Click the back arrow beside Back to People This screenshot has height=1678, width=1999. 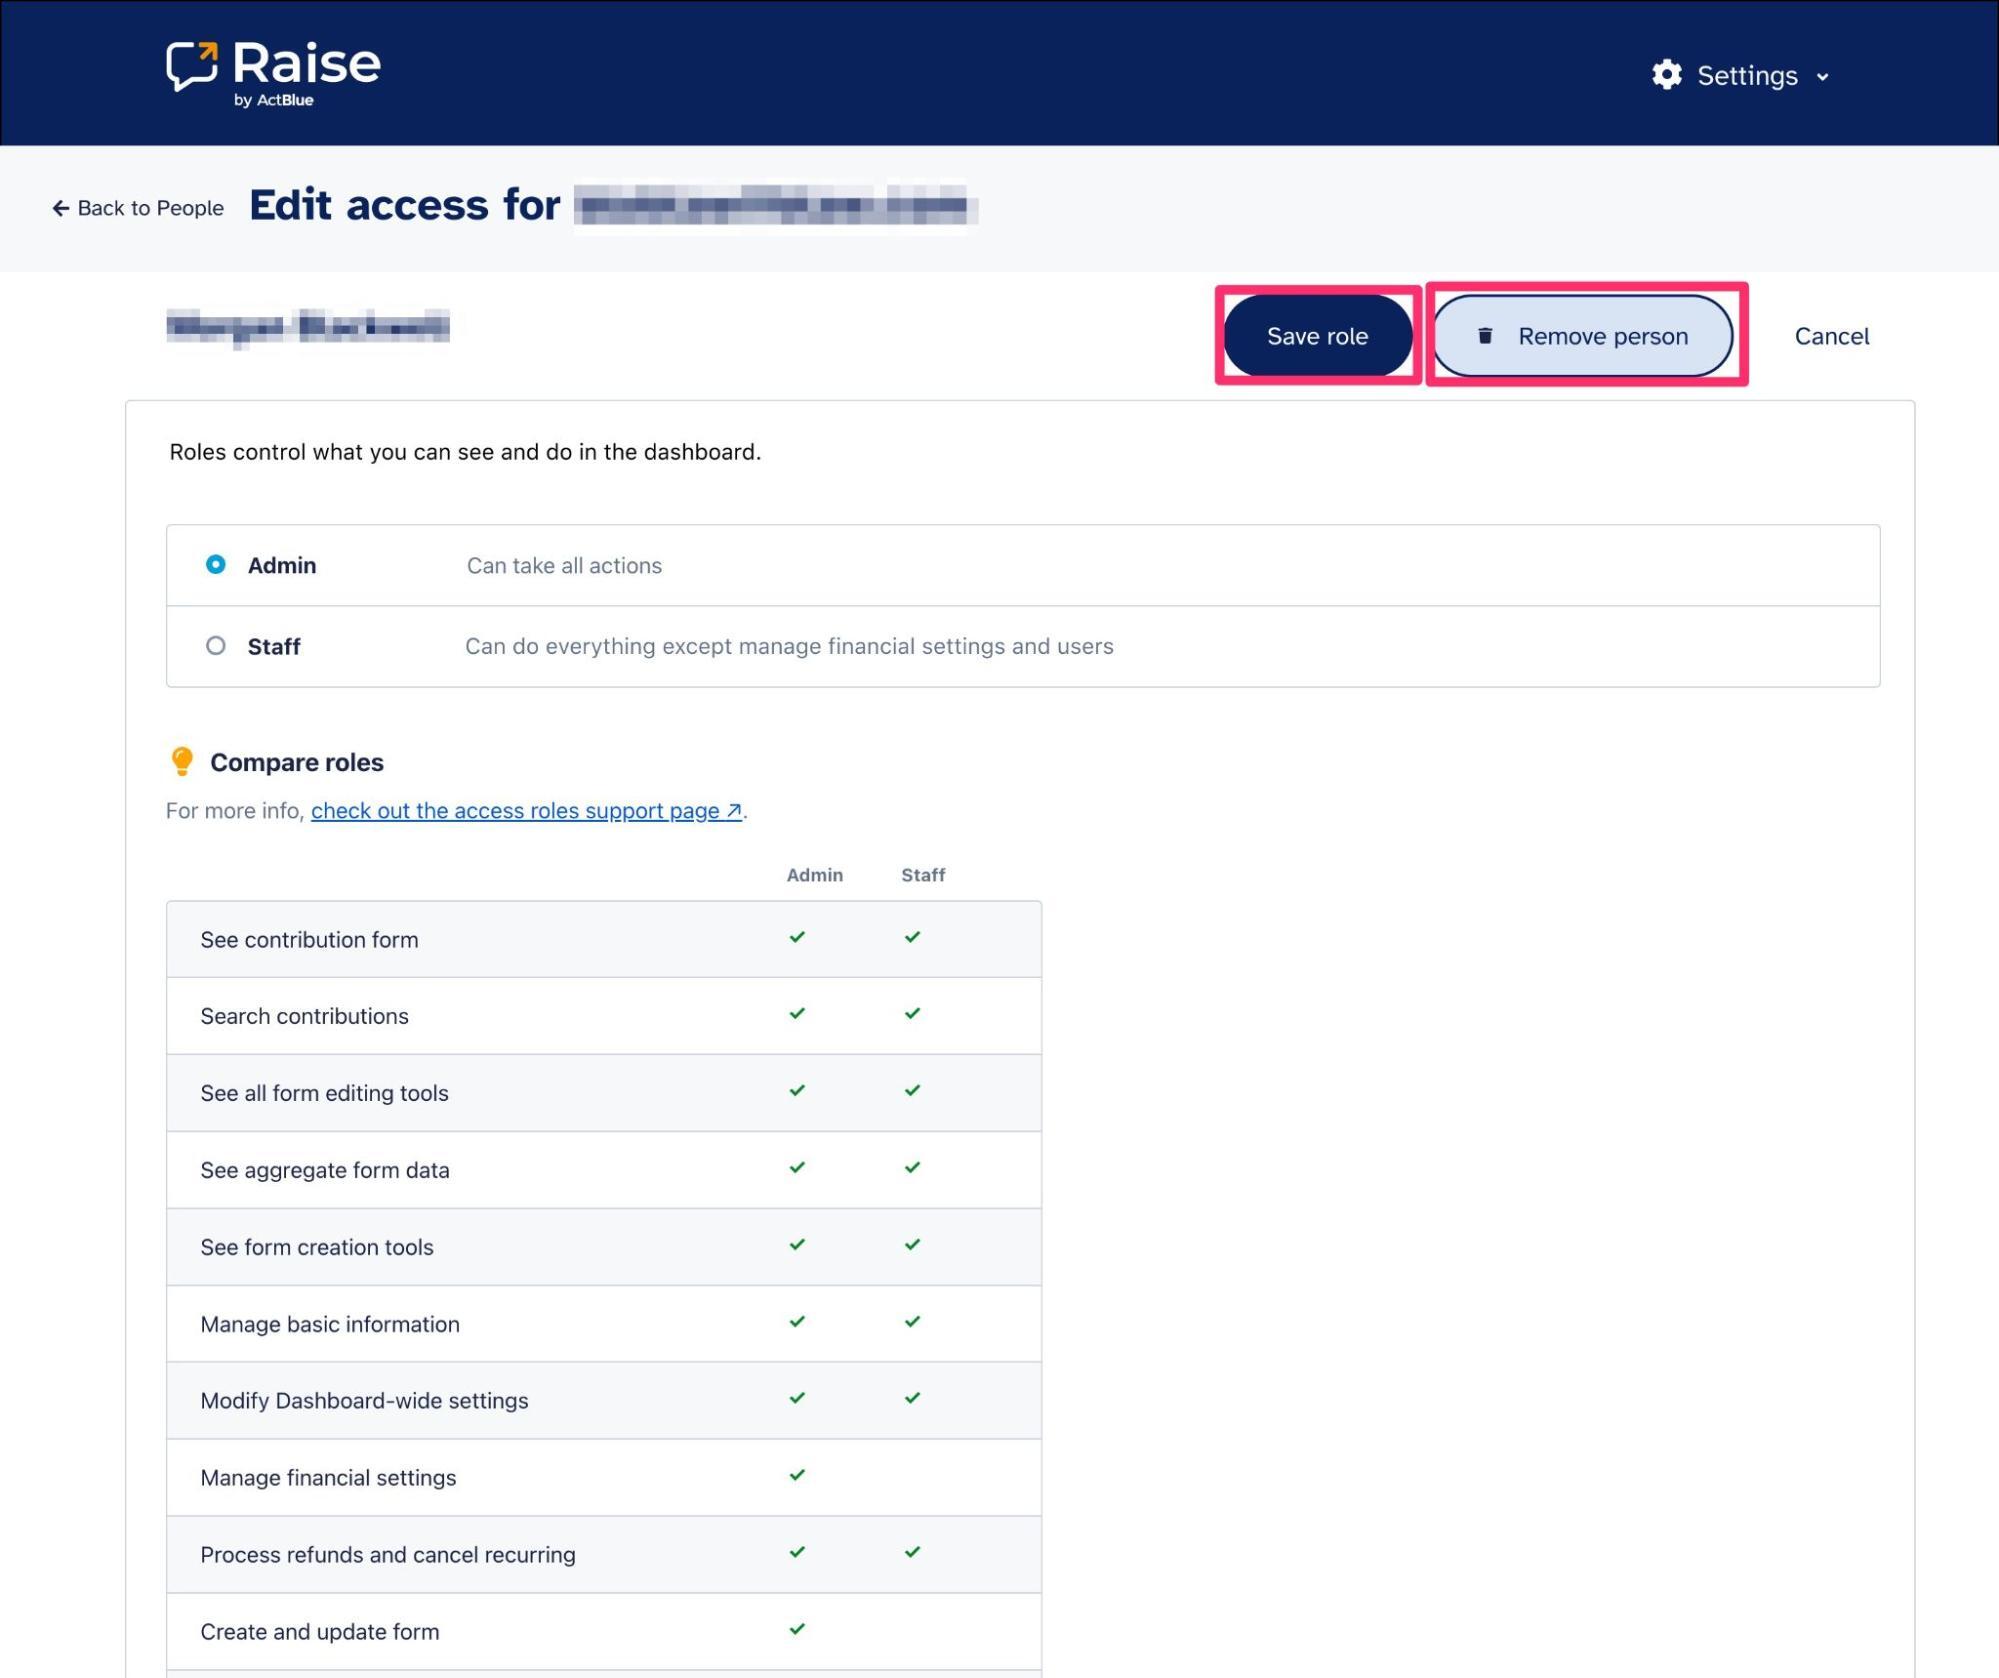tap(60, 208)
